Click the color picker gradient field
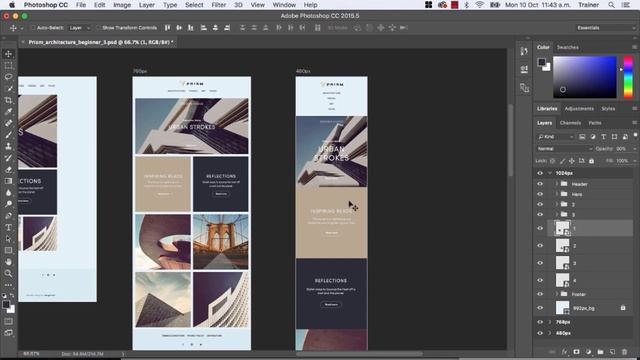The image size is (640, 360). [x=584, y=77]
